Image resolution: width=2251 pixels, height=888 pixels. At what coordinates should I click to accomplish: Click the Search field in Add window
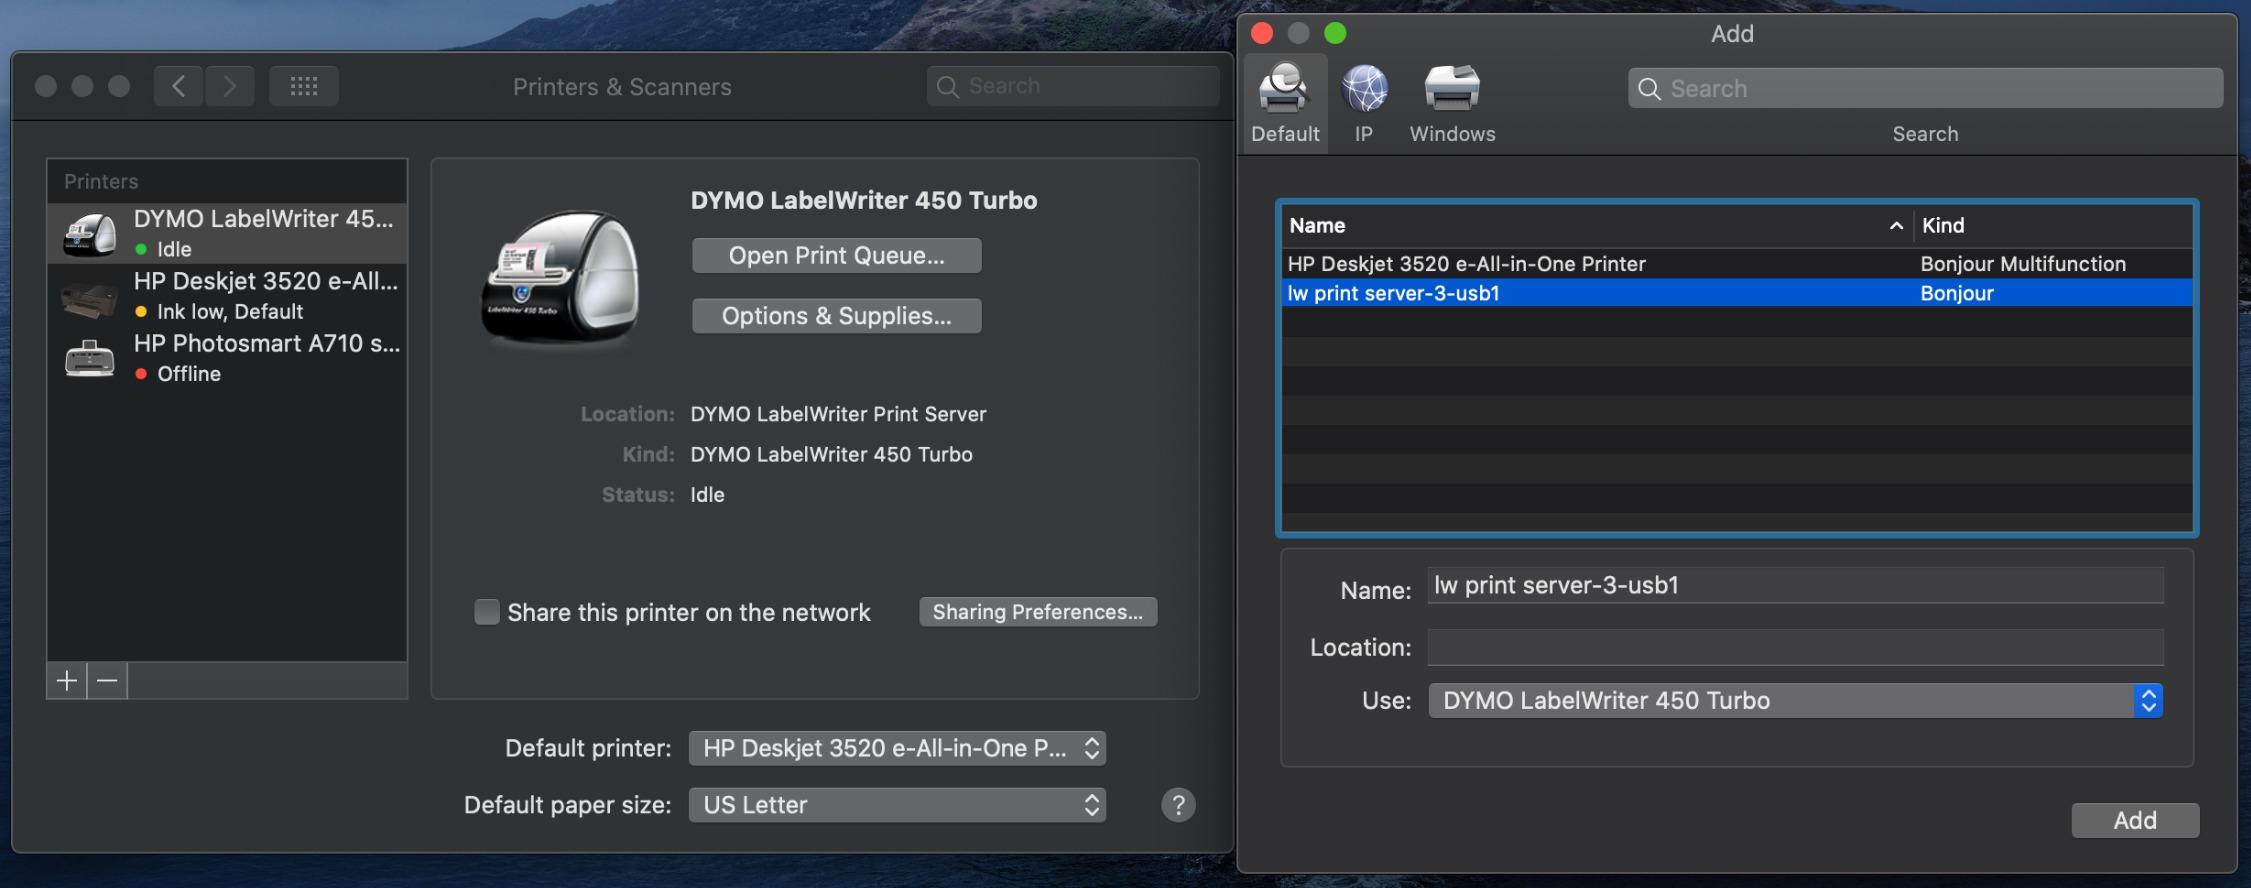click(x=1925, y=88)
